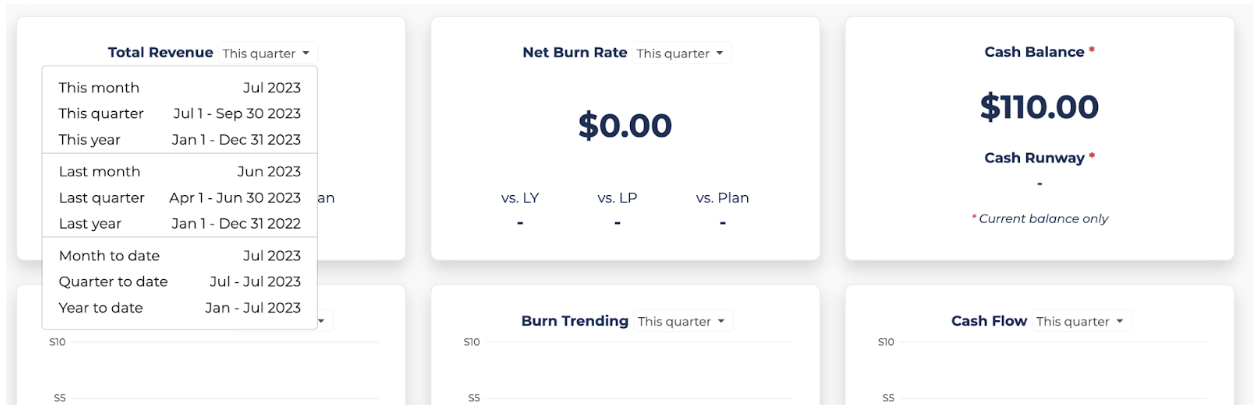Choose 'Last quarter' period option
Screen dimensions: 1256x414
[179, 198]
